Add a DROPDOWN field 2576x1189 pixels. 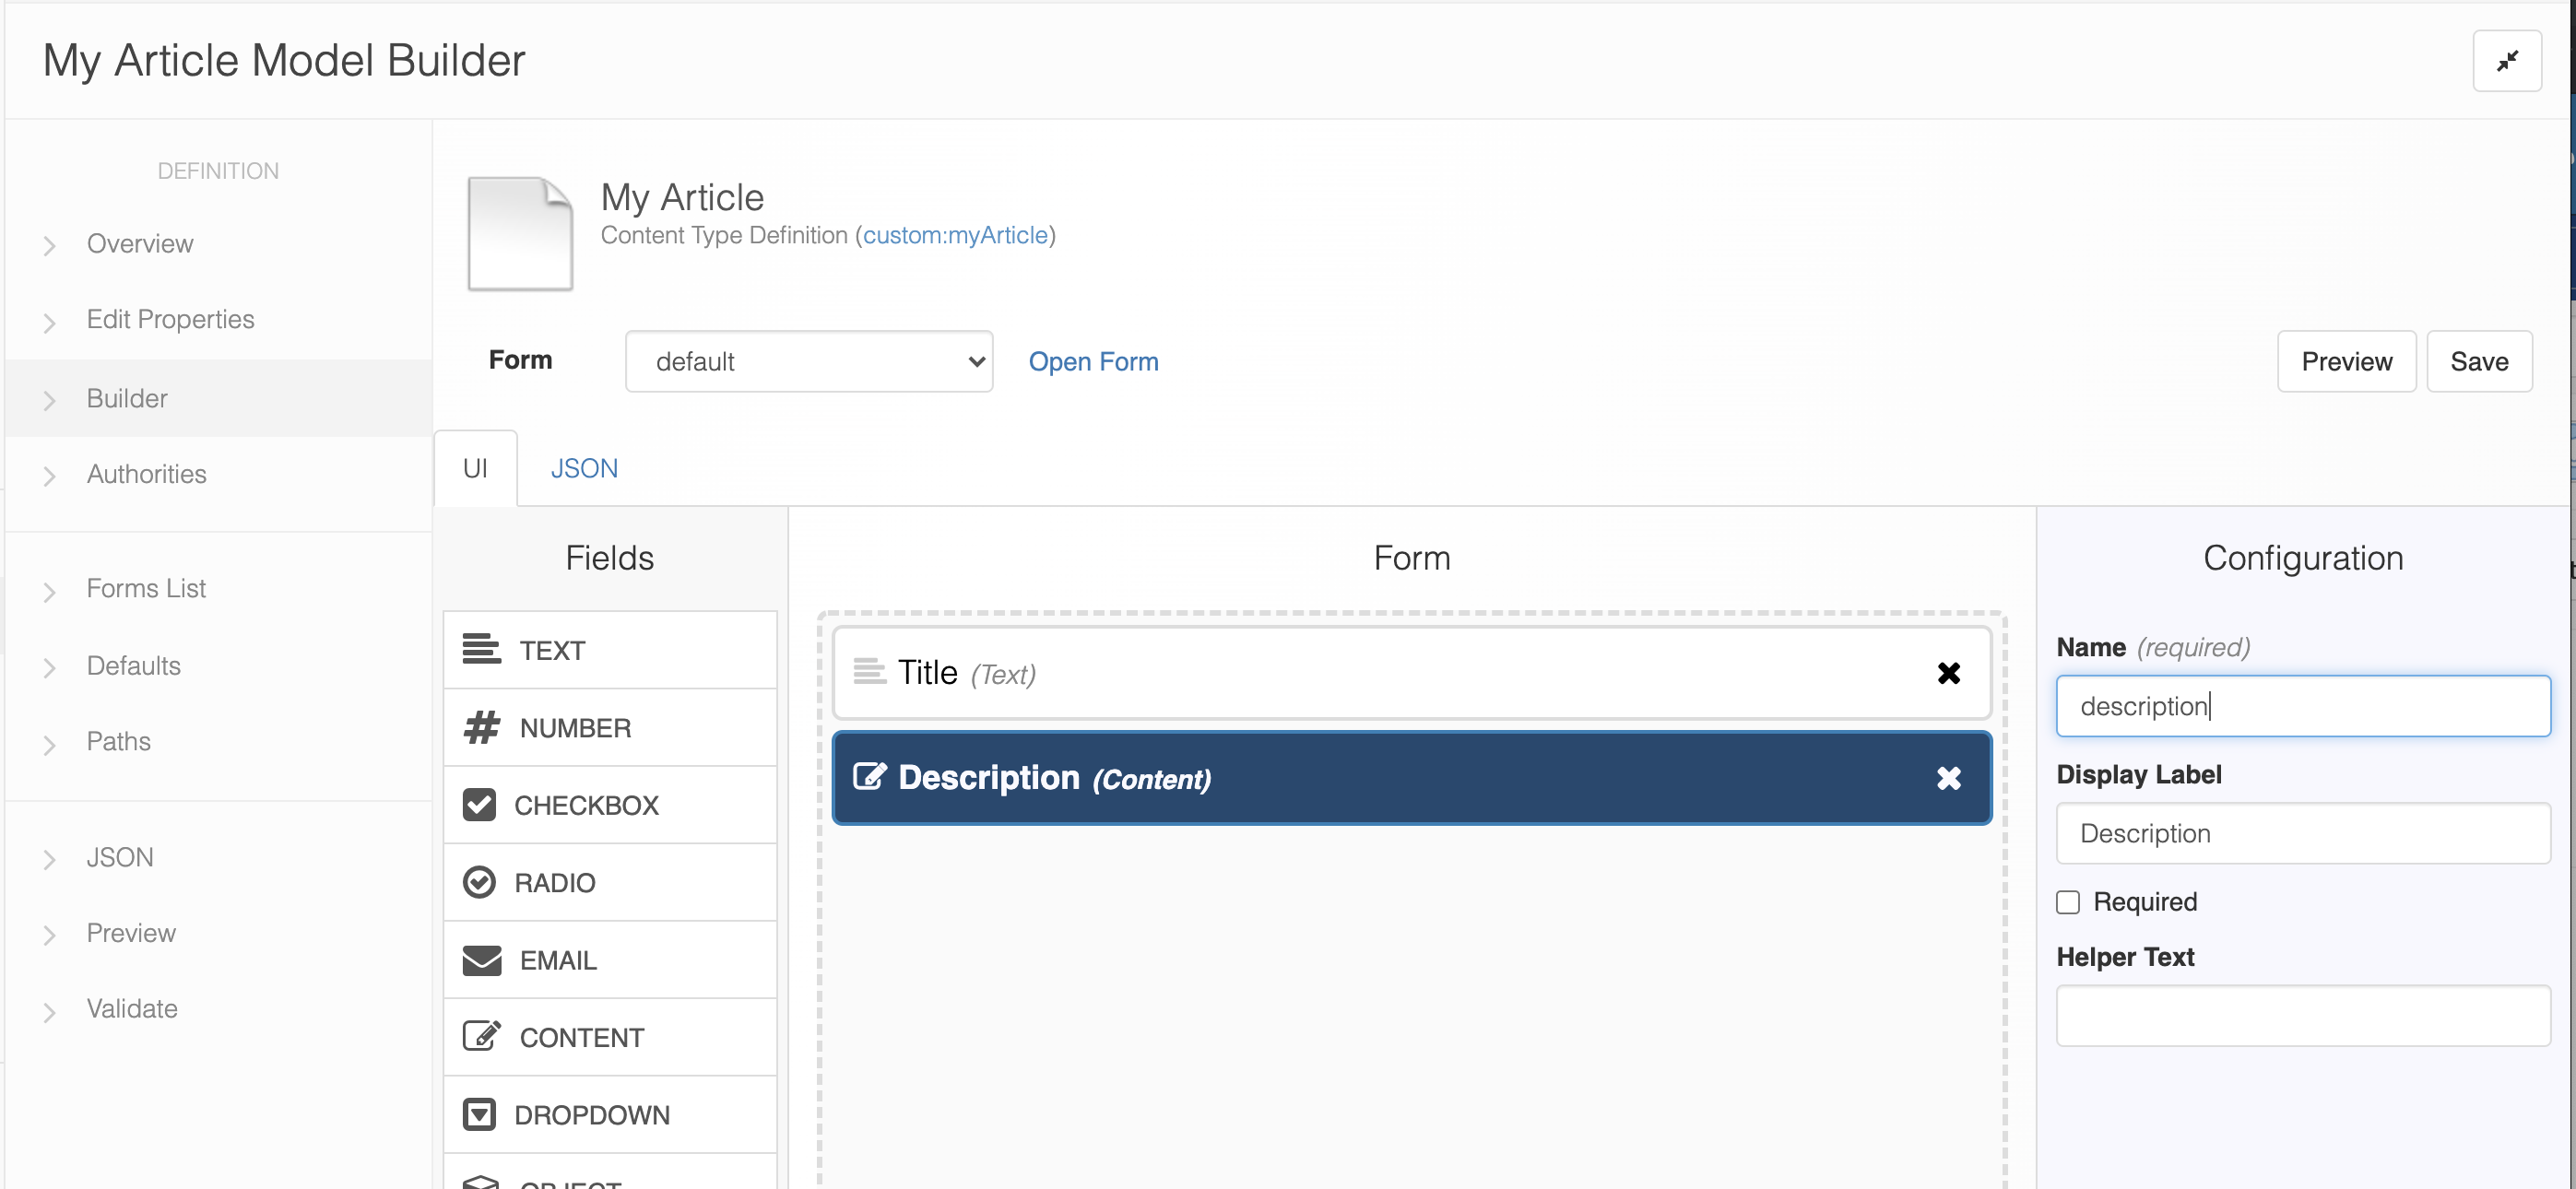(x=610, y=1115)
